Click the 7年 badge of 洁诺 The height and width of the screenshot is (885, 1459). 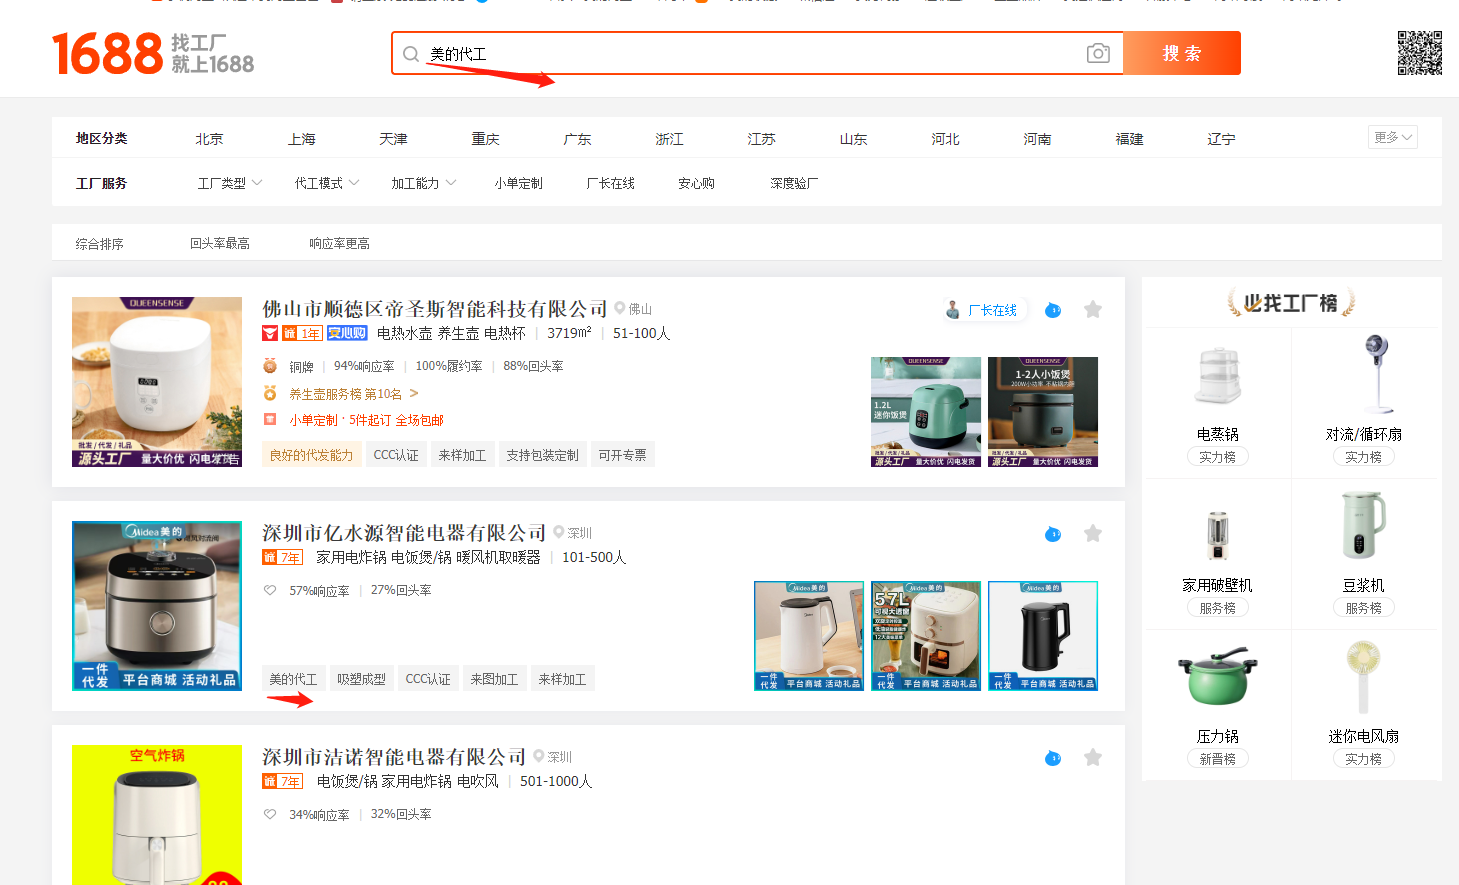pos(282,781)
